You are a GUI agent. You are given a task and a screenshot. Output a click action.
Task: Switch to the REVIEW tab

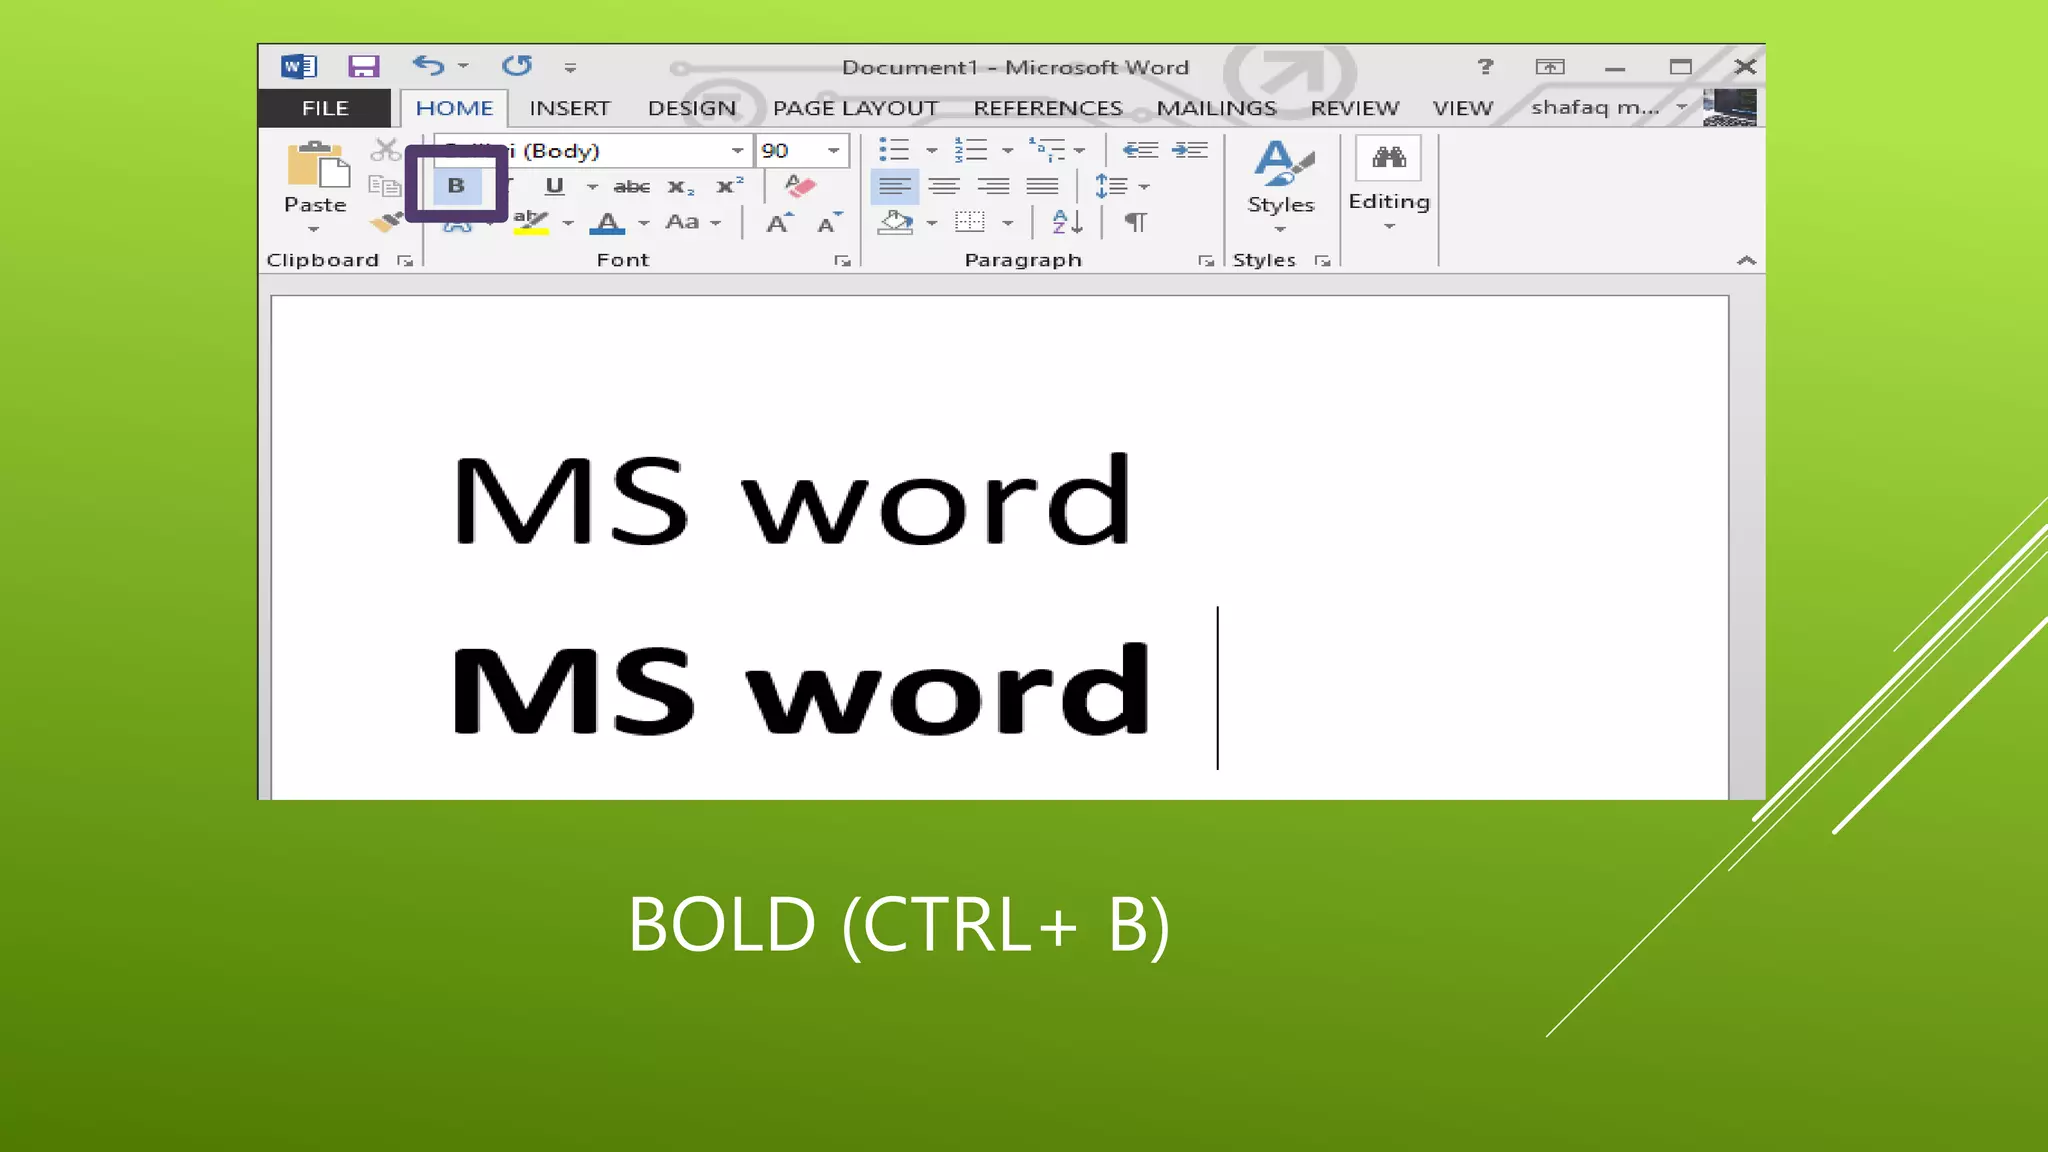pyautogui.click(x=1355, y=108)
